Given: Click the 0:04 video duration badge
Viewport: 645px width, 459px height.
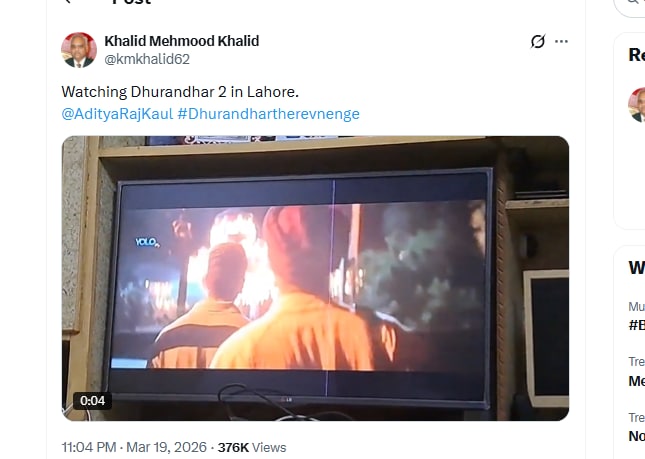Looking at the screenshot, I should coord(93,401).
